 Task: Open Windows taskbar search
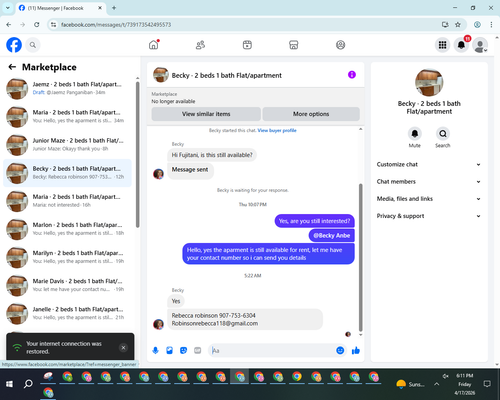[x=28, y=384]
